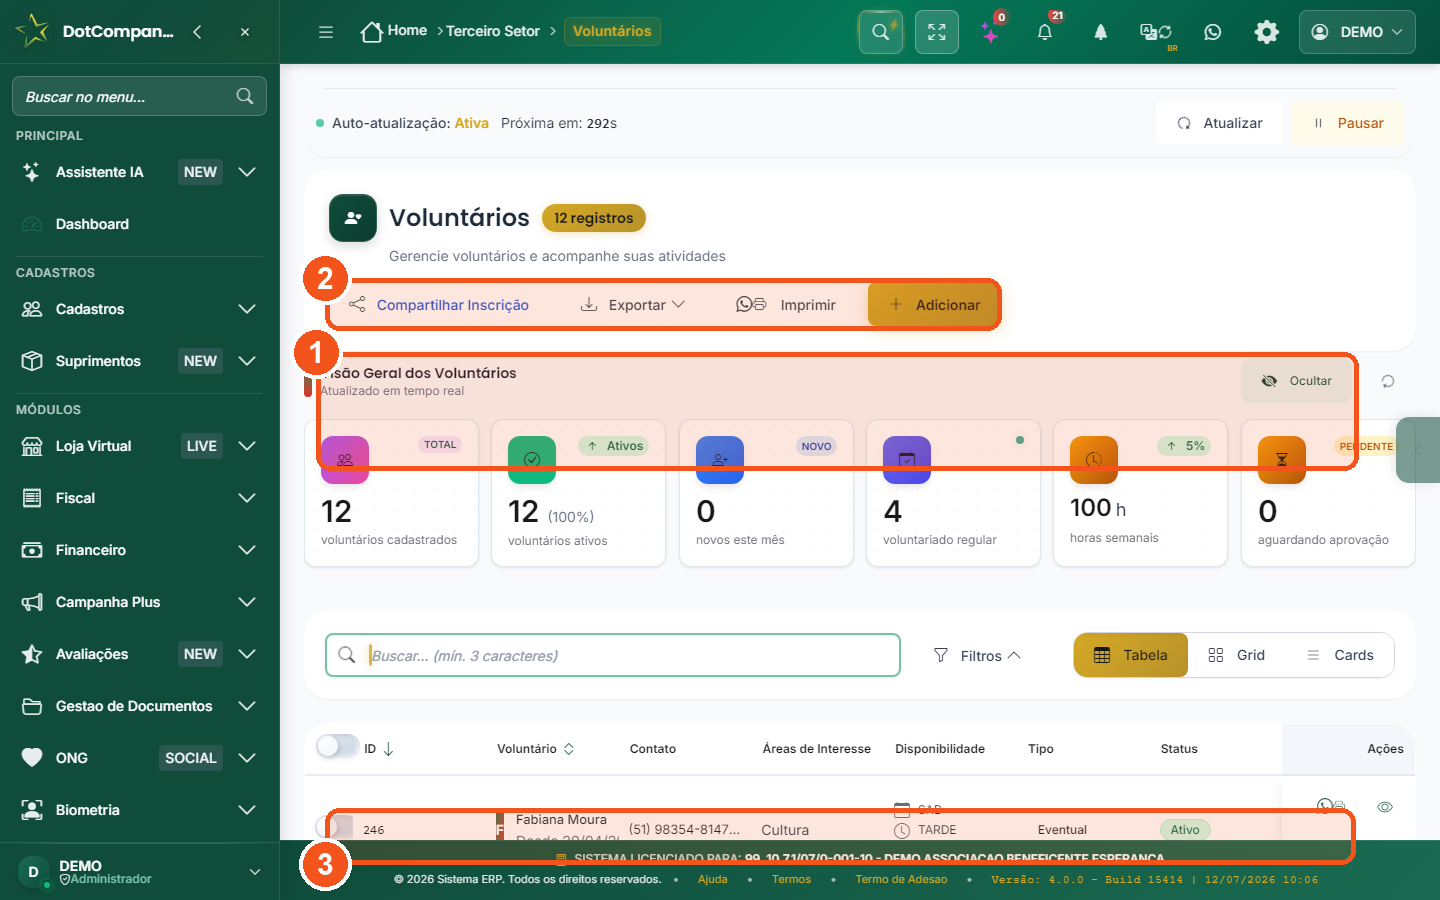This screenshot has height=900, width=1440.
Task: Open the DEMO Administrador profile menu
Action: 140,872
